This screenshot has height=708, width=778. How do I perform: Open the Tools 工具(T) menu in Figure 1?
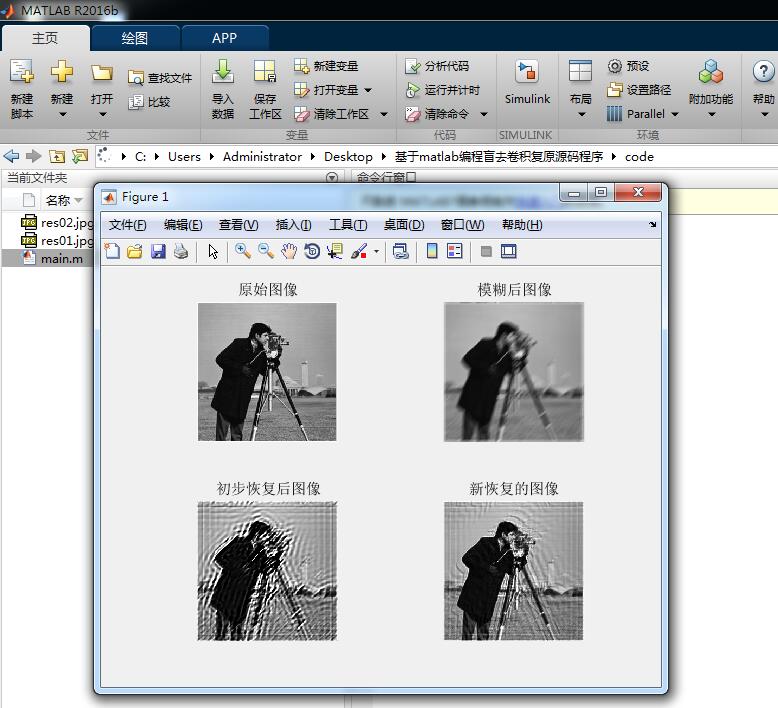pos(348,225)
